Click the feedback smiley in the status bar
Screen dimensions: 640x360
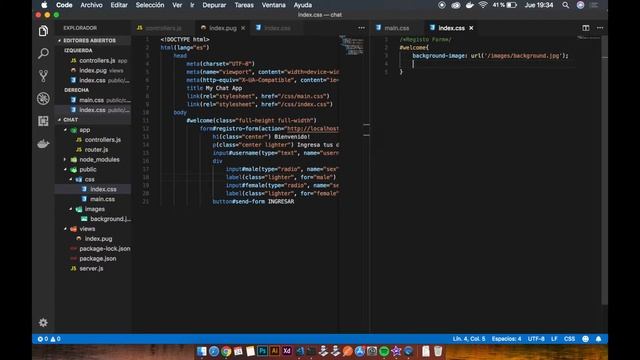(x=585, y=339)
